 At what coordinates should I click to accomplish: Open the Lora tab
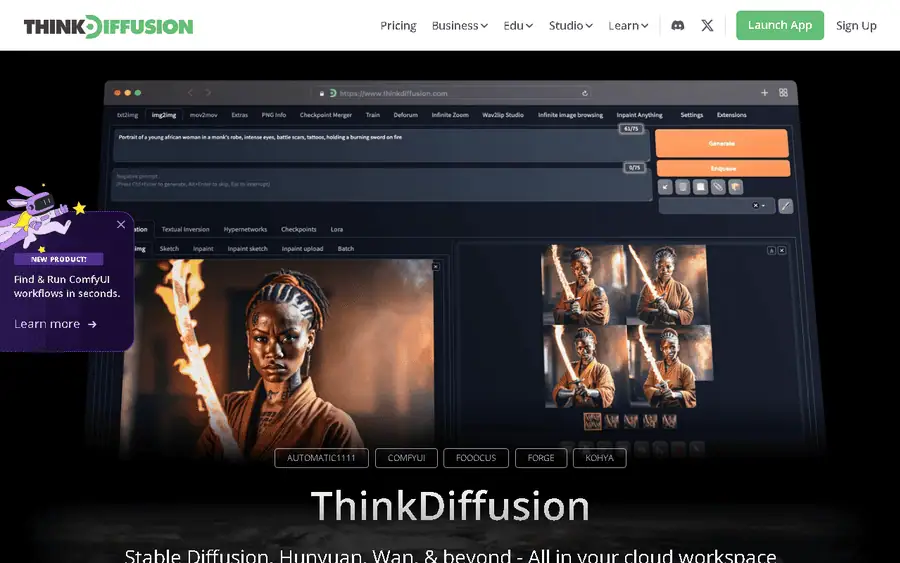(336, 229)
